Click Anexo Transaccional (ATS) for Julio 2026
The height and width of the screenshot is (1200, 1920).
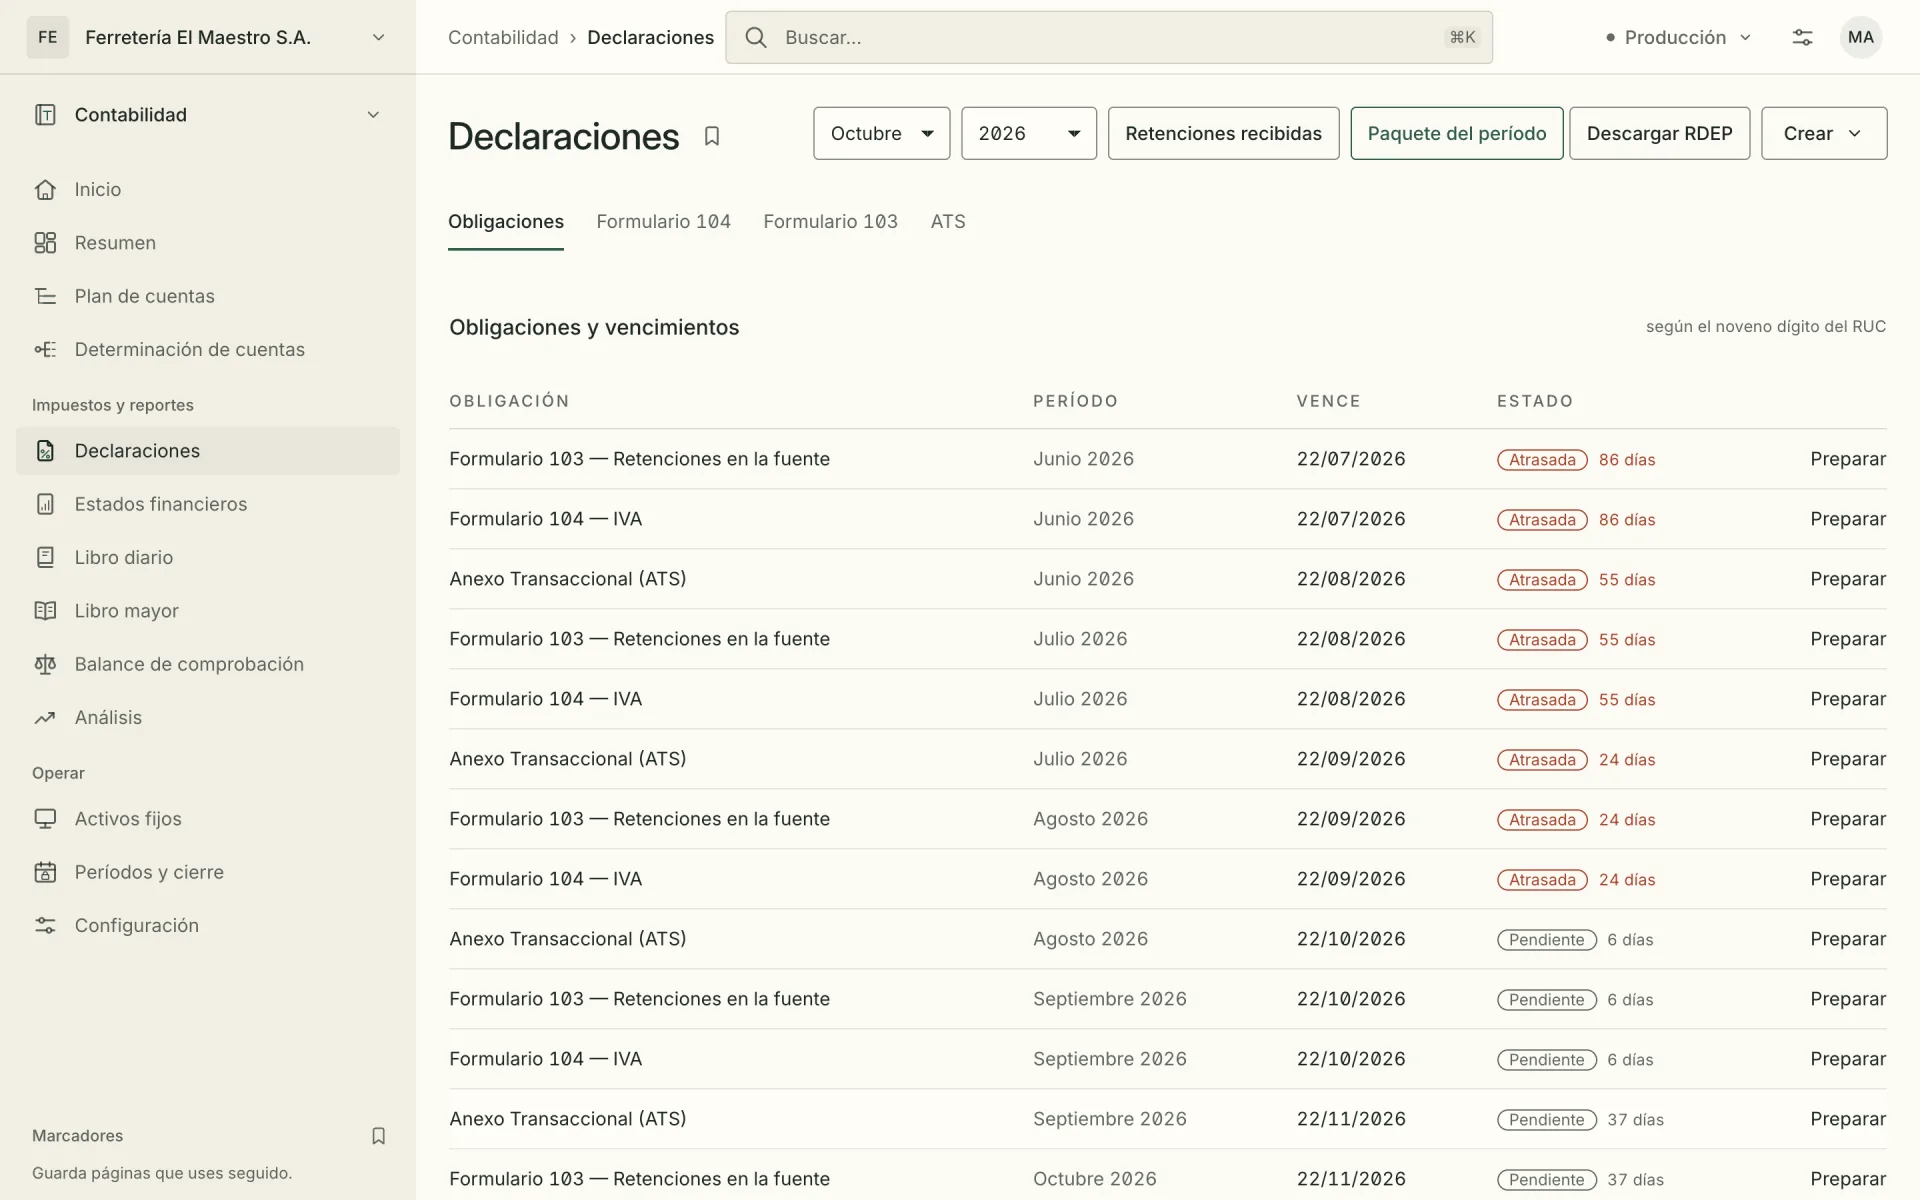[x=568, y=759]
